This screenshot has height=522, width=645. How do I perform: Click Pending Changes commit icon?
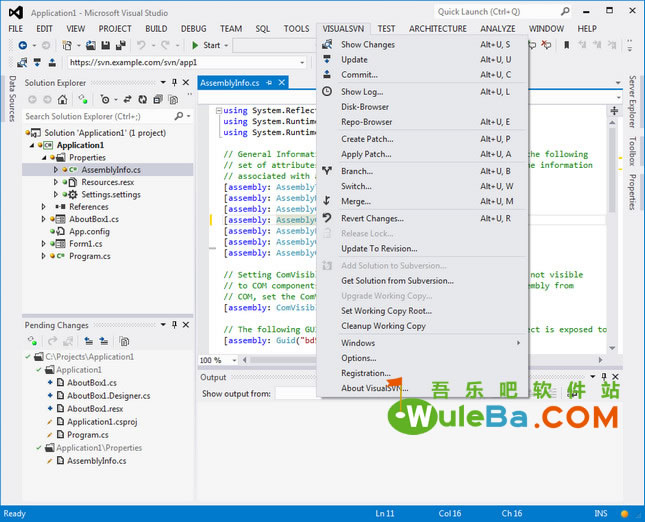[x=104, y=341]
